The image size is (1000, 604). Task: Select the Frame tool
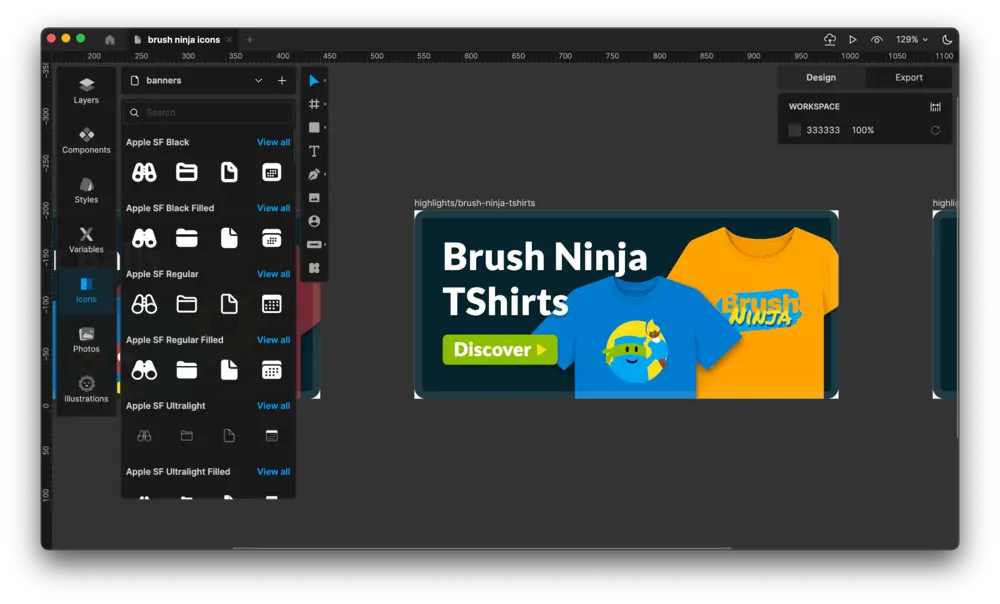[x=314, y=103]
